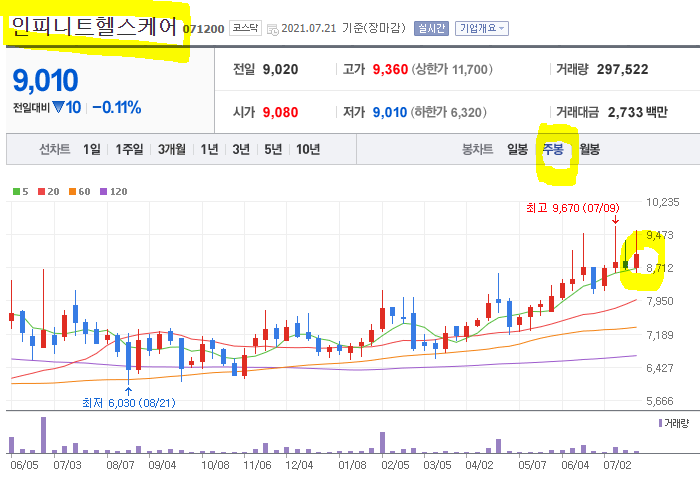Click the 실시간 button
The width and height of the screenshot is (700, 478).
pos(431,28)
